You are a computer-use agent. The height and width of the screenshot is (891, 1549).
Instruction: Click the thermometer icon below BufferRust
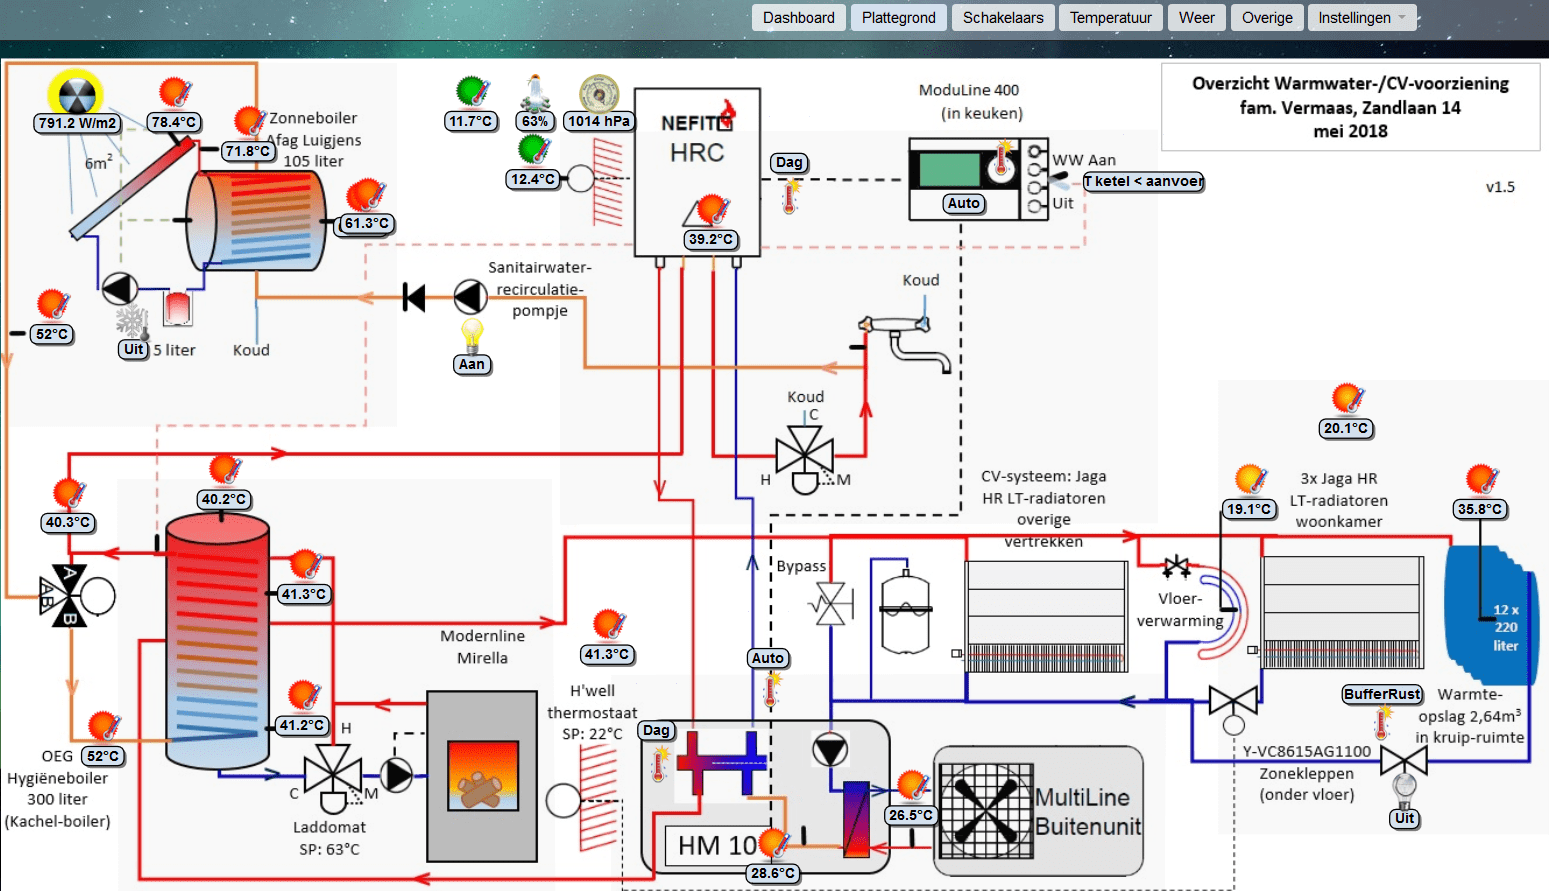click(x=1384, y=723)
